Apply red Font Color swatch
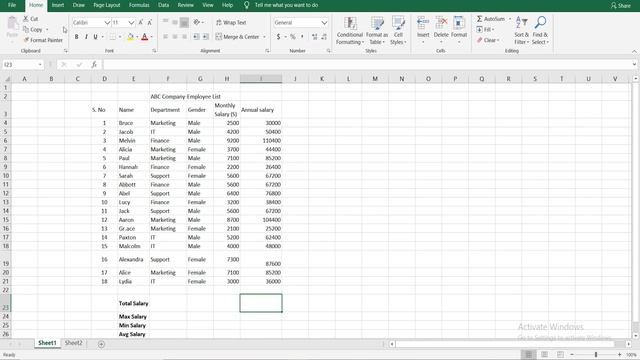Screen dimensions: 640x360 pos(144,37)
